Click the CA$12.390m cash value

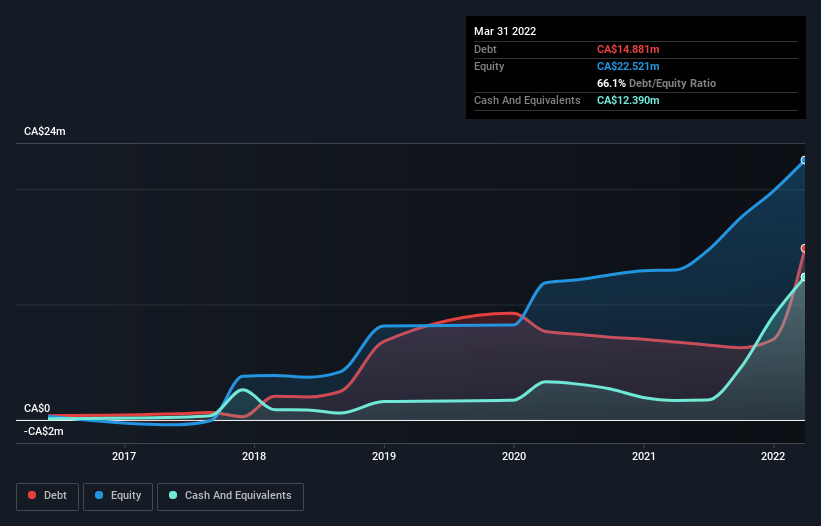tap(628, 100)
